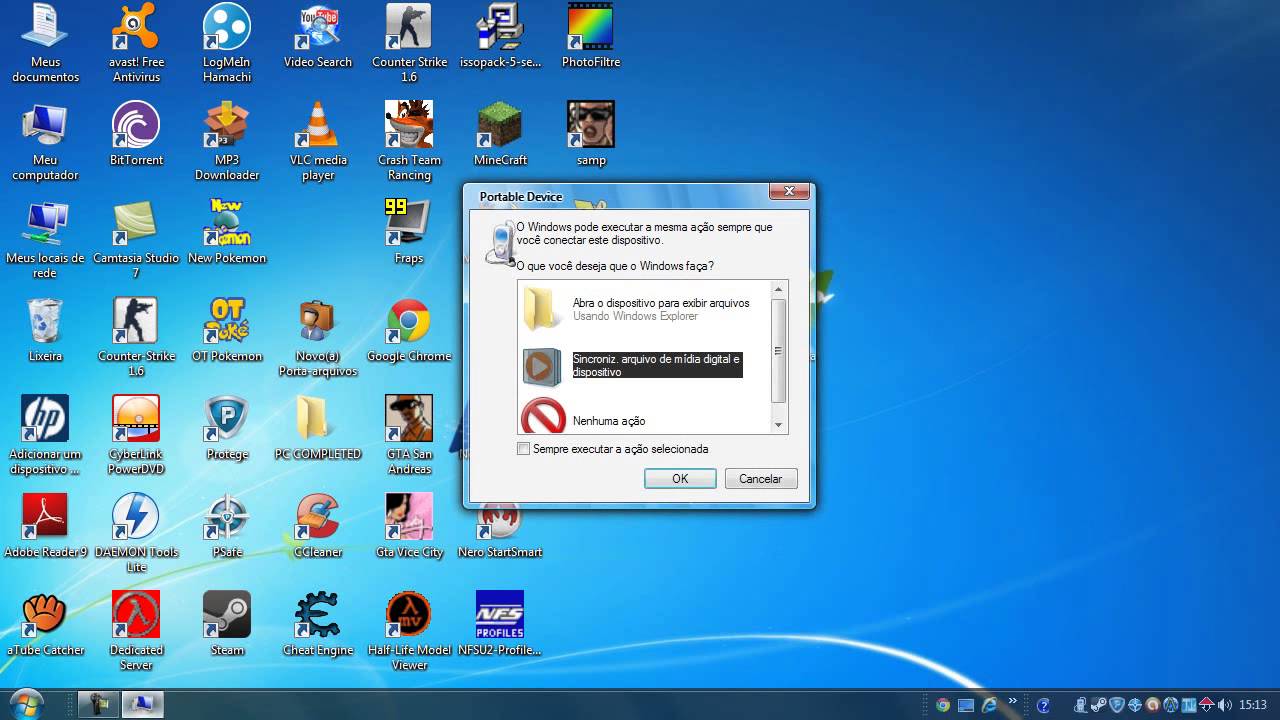1280x720 pixels.
Task: Select the Adicionar um dispositivo HP icon
Action: point(45,435)
